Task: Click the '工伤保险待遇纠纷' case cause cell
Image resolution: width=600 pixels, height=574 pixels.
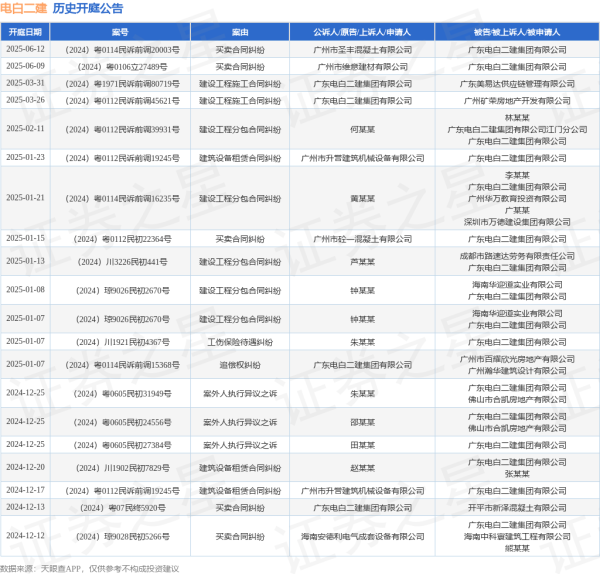Action: (x=240, y=342)
